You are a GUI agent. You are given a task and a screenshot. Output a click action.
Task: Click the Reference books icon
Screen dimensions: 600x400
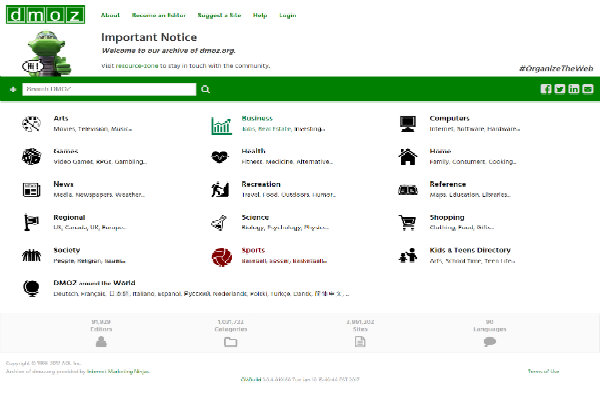click(408, 190)
